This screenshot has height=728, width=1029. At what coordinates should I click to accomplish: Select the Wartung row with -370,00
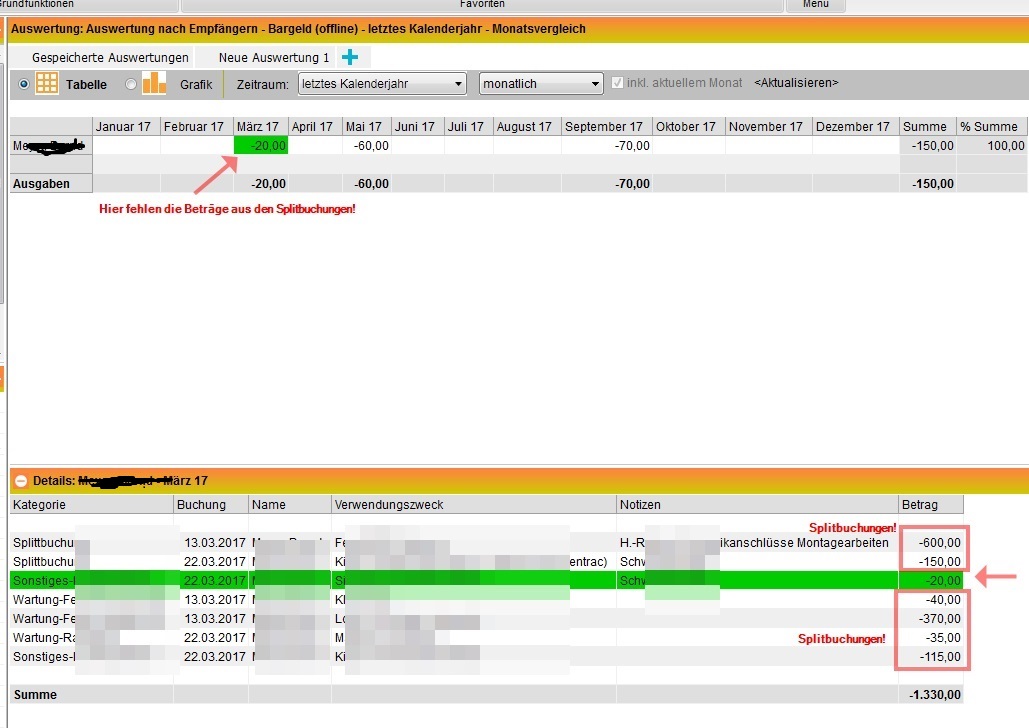click(x=487, y=618)
